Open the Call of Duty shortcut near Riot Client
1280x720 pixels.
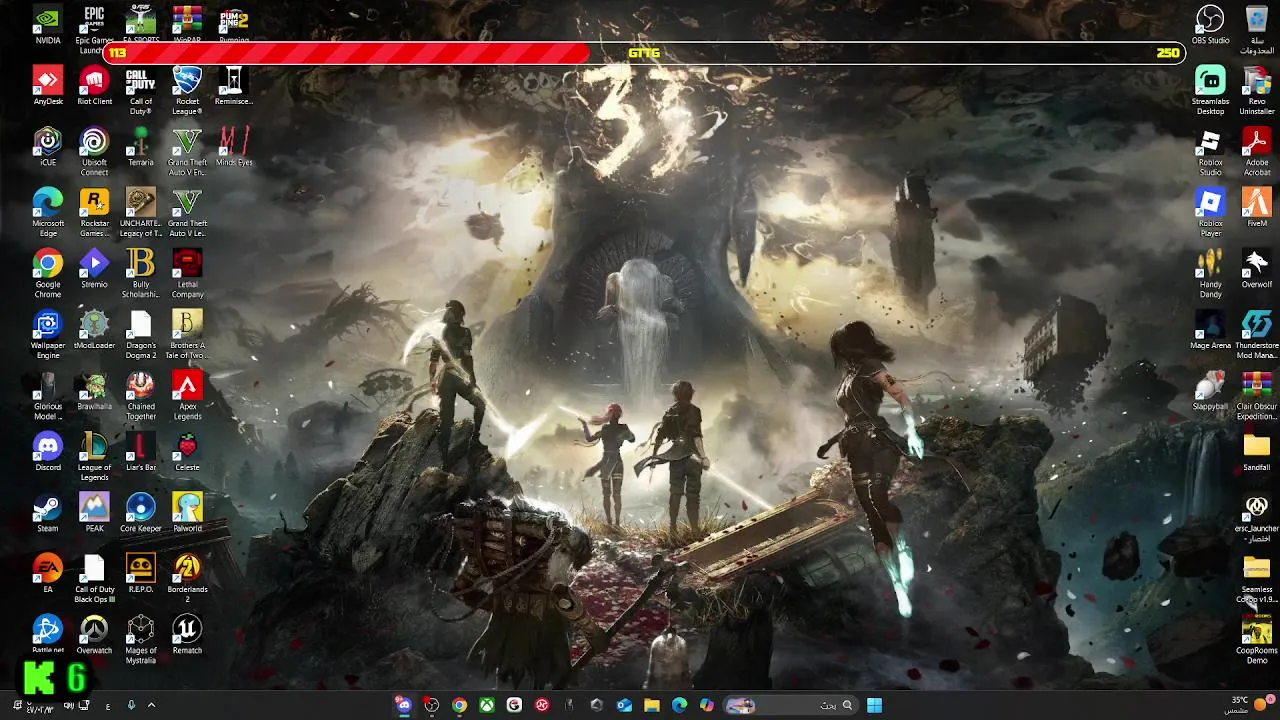click(x=141, y=91)
